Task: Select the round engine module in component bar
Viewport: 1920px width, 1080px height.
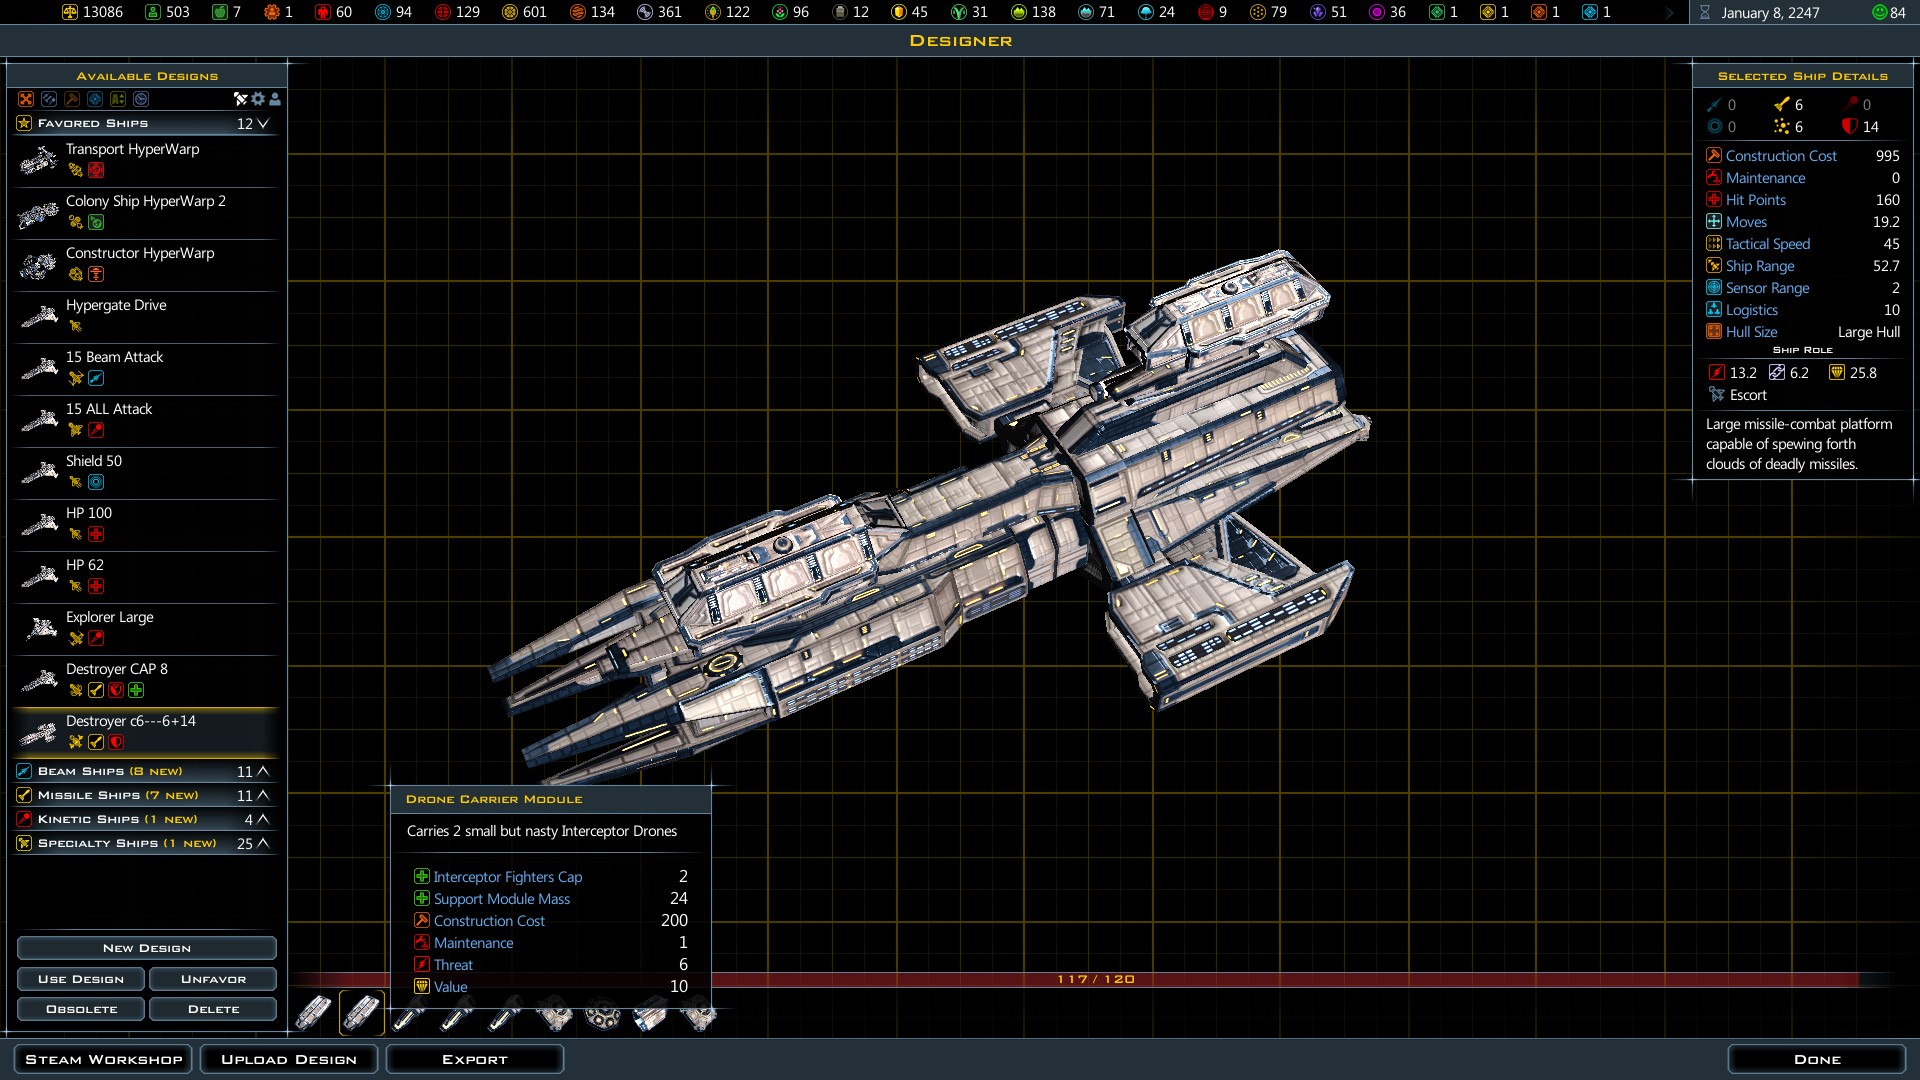Action: [601, 1016]
